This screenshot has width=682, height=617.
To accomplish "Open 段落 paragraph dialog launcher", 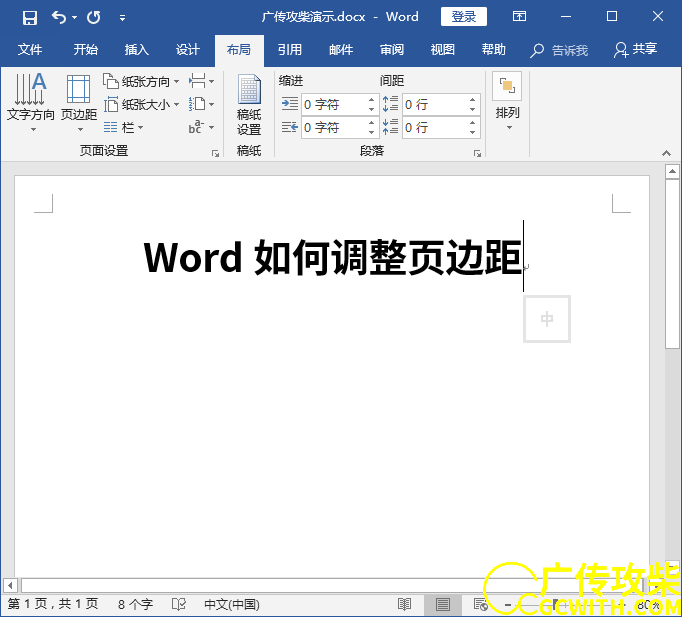I will 477,153.
